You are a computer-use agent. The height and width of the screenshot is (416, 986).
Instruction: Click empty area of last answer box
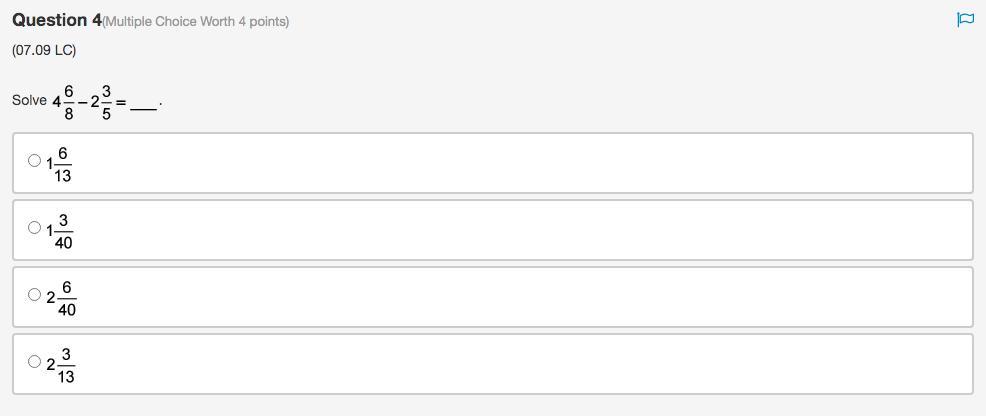click(522, 364)
